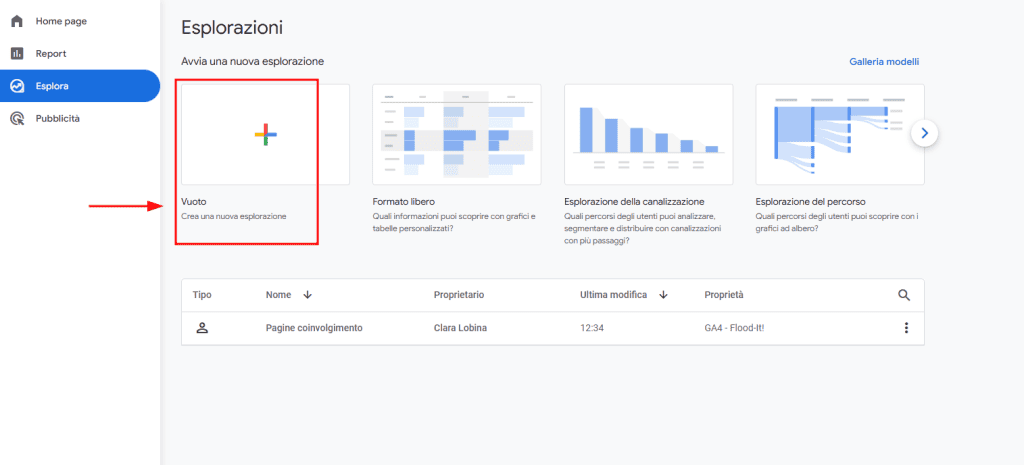Select the Formato libero template thumbnail

pos(456,135)
